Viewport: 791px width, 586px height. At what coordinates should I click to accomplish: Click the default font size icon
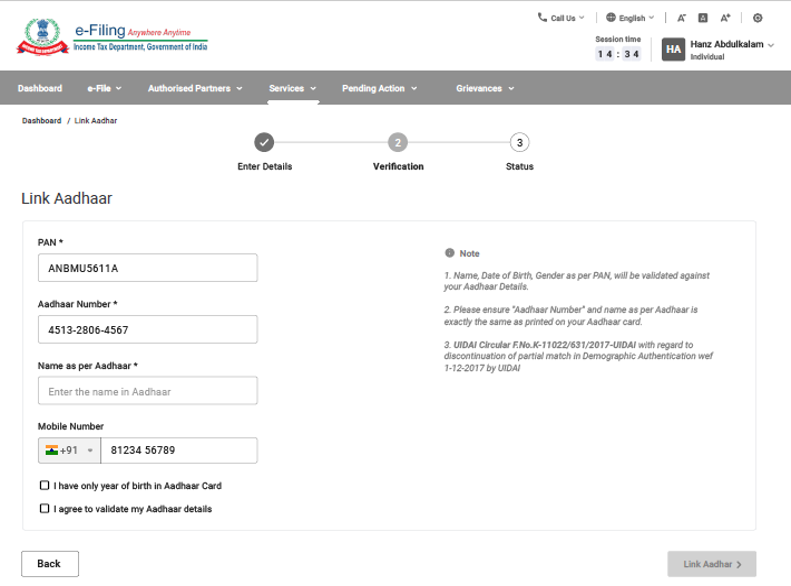click(x=703, y=18)
